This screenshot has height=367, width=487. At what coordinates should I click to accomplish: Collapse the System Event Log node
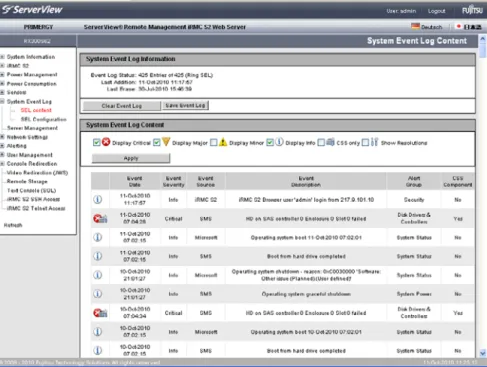pos(2,101)
